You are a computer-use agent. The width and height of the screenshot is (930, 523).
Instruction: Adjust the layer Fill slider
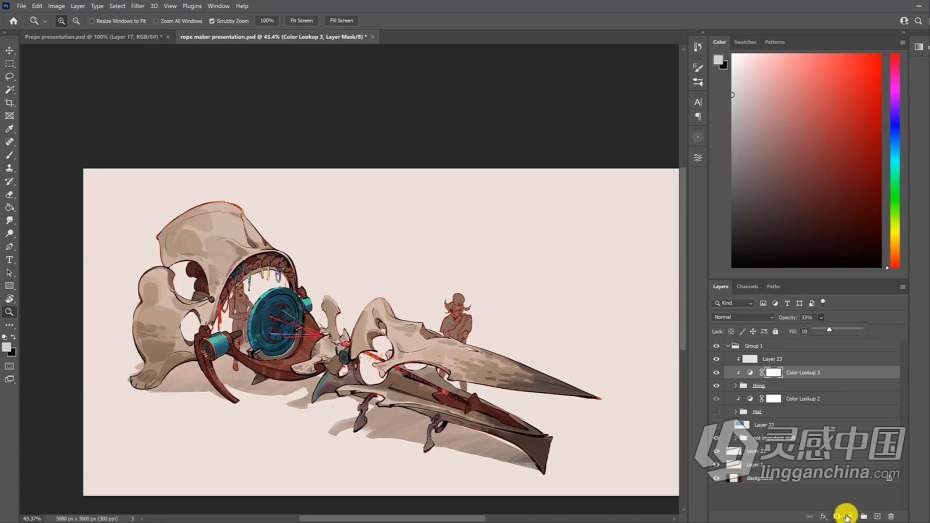(828, 330)
